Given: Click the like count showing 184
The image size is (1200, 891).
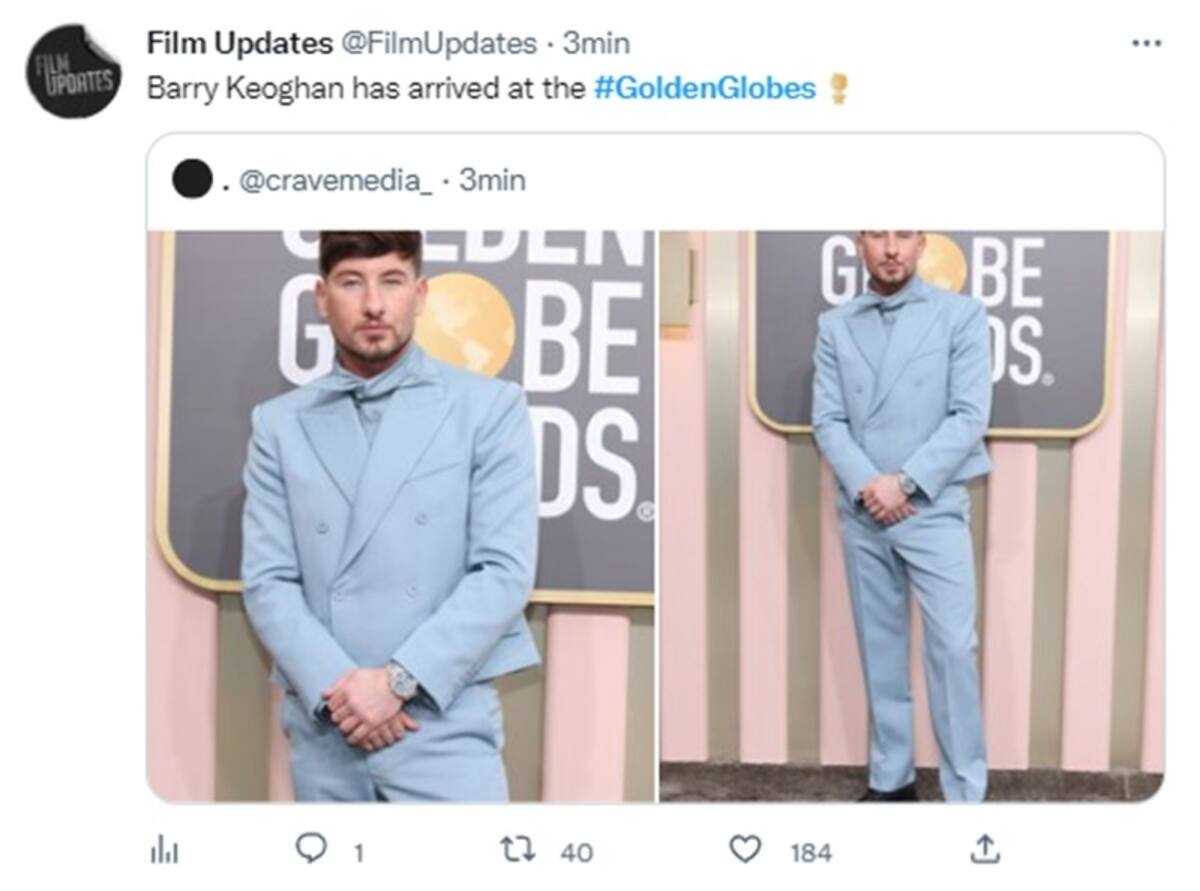Looking at the screenshot, I should (810, 852).
